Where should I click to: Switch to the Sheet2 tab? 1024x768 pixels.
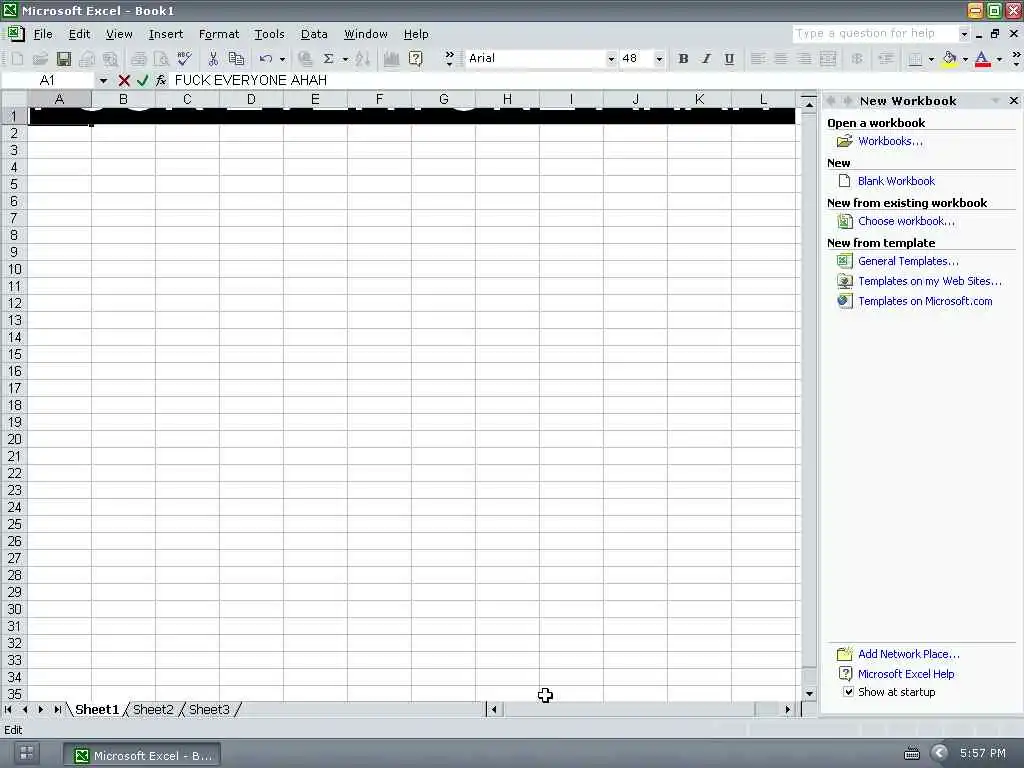(153, 709)
